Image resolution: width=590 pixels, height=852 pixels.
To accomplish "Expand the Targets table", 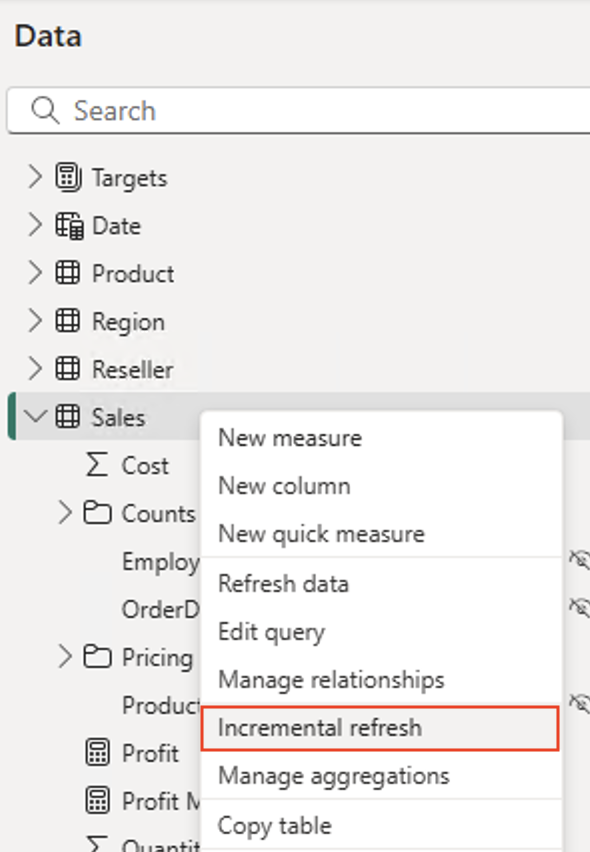I will (35, 177).
